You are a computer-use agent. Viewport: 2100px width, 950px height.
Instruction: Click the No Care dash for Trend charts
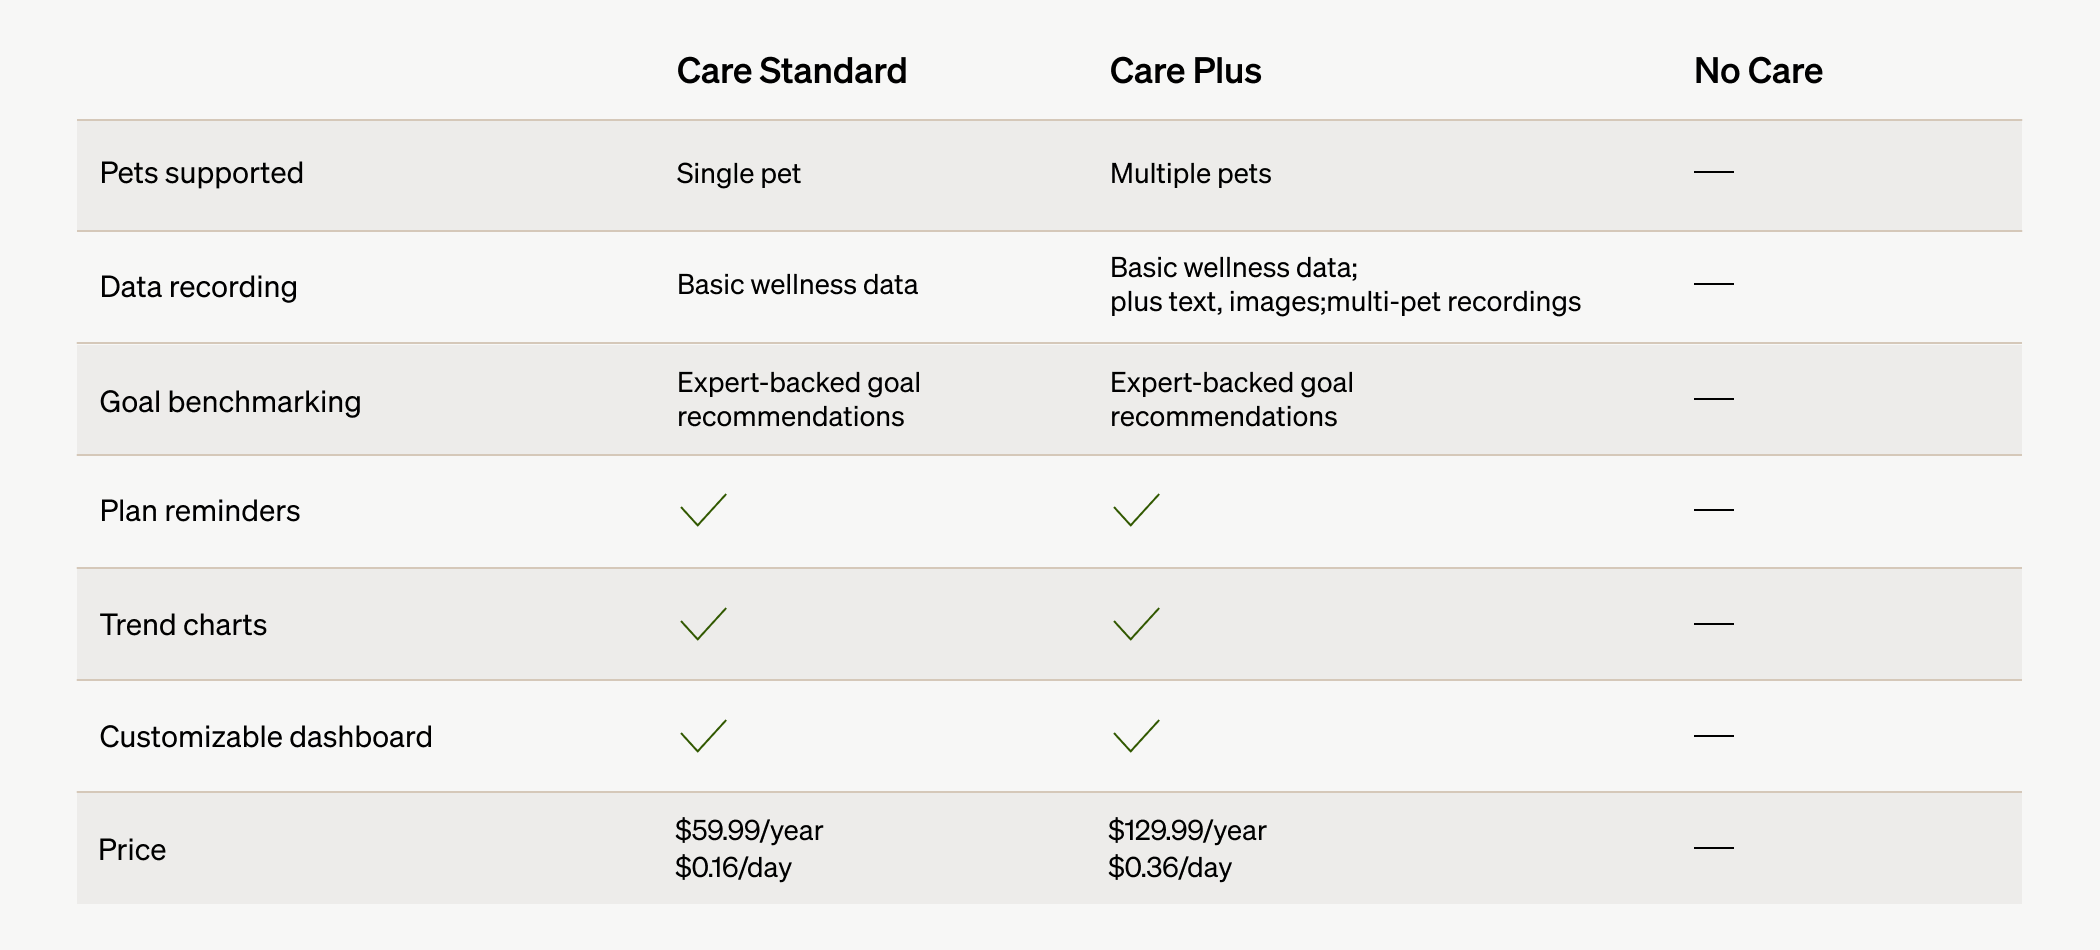coord(1713,624)
